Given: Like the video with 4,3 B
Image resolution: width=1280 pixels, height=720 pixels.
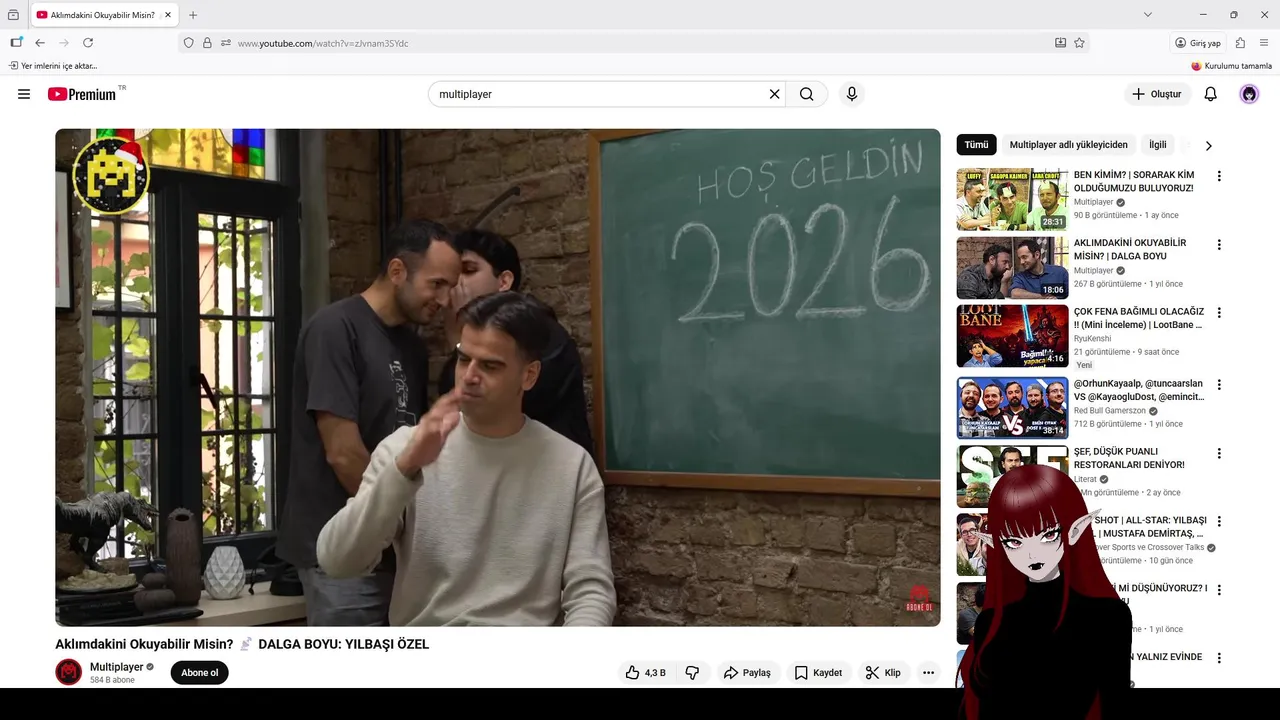Looking at the screenshot, I should coord(645,673).
